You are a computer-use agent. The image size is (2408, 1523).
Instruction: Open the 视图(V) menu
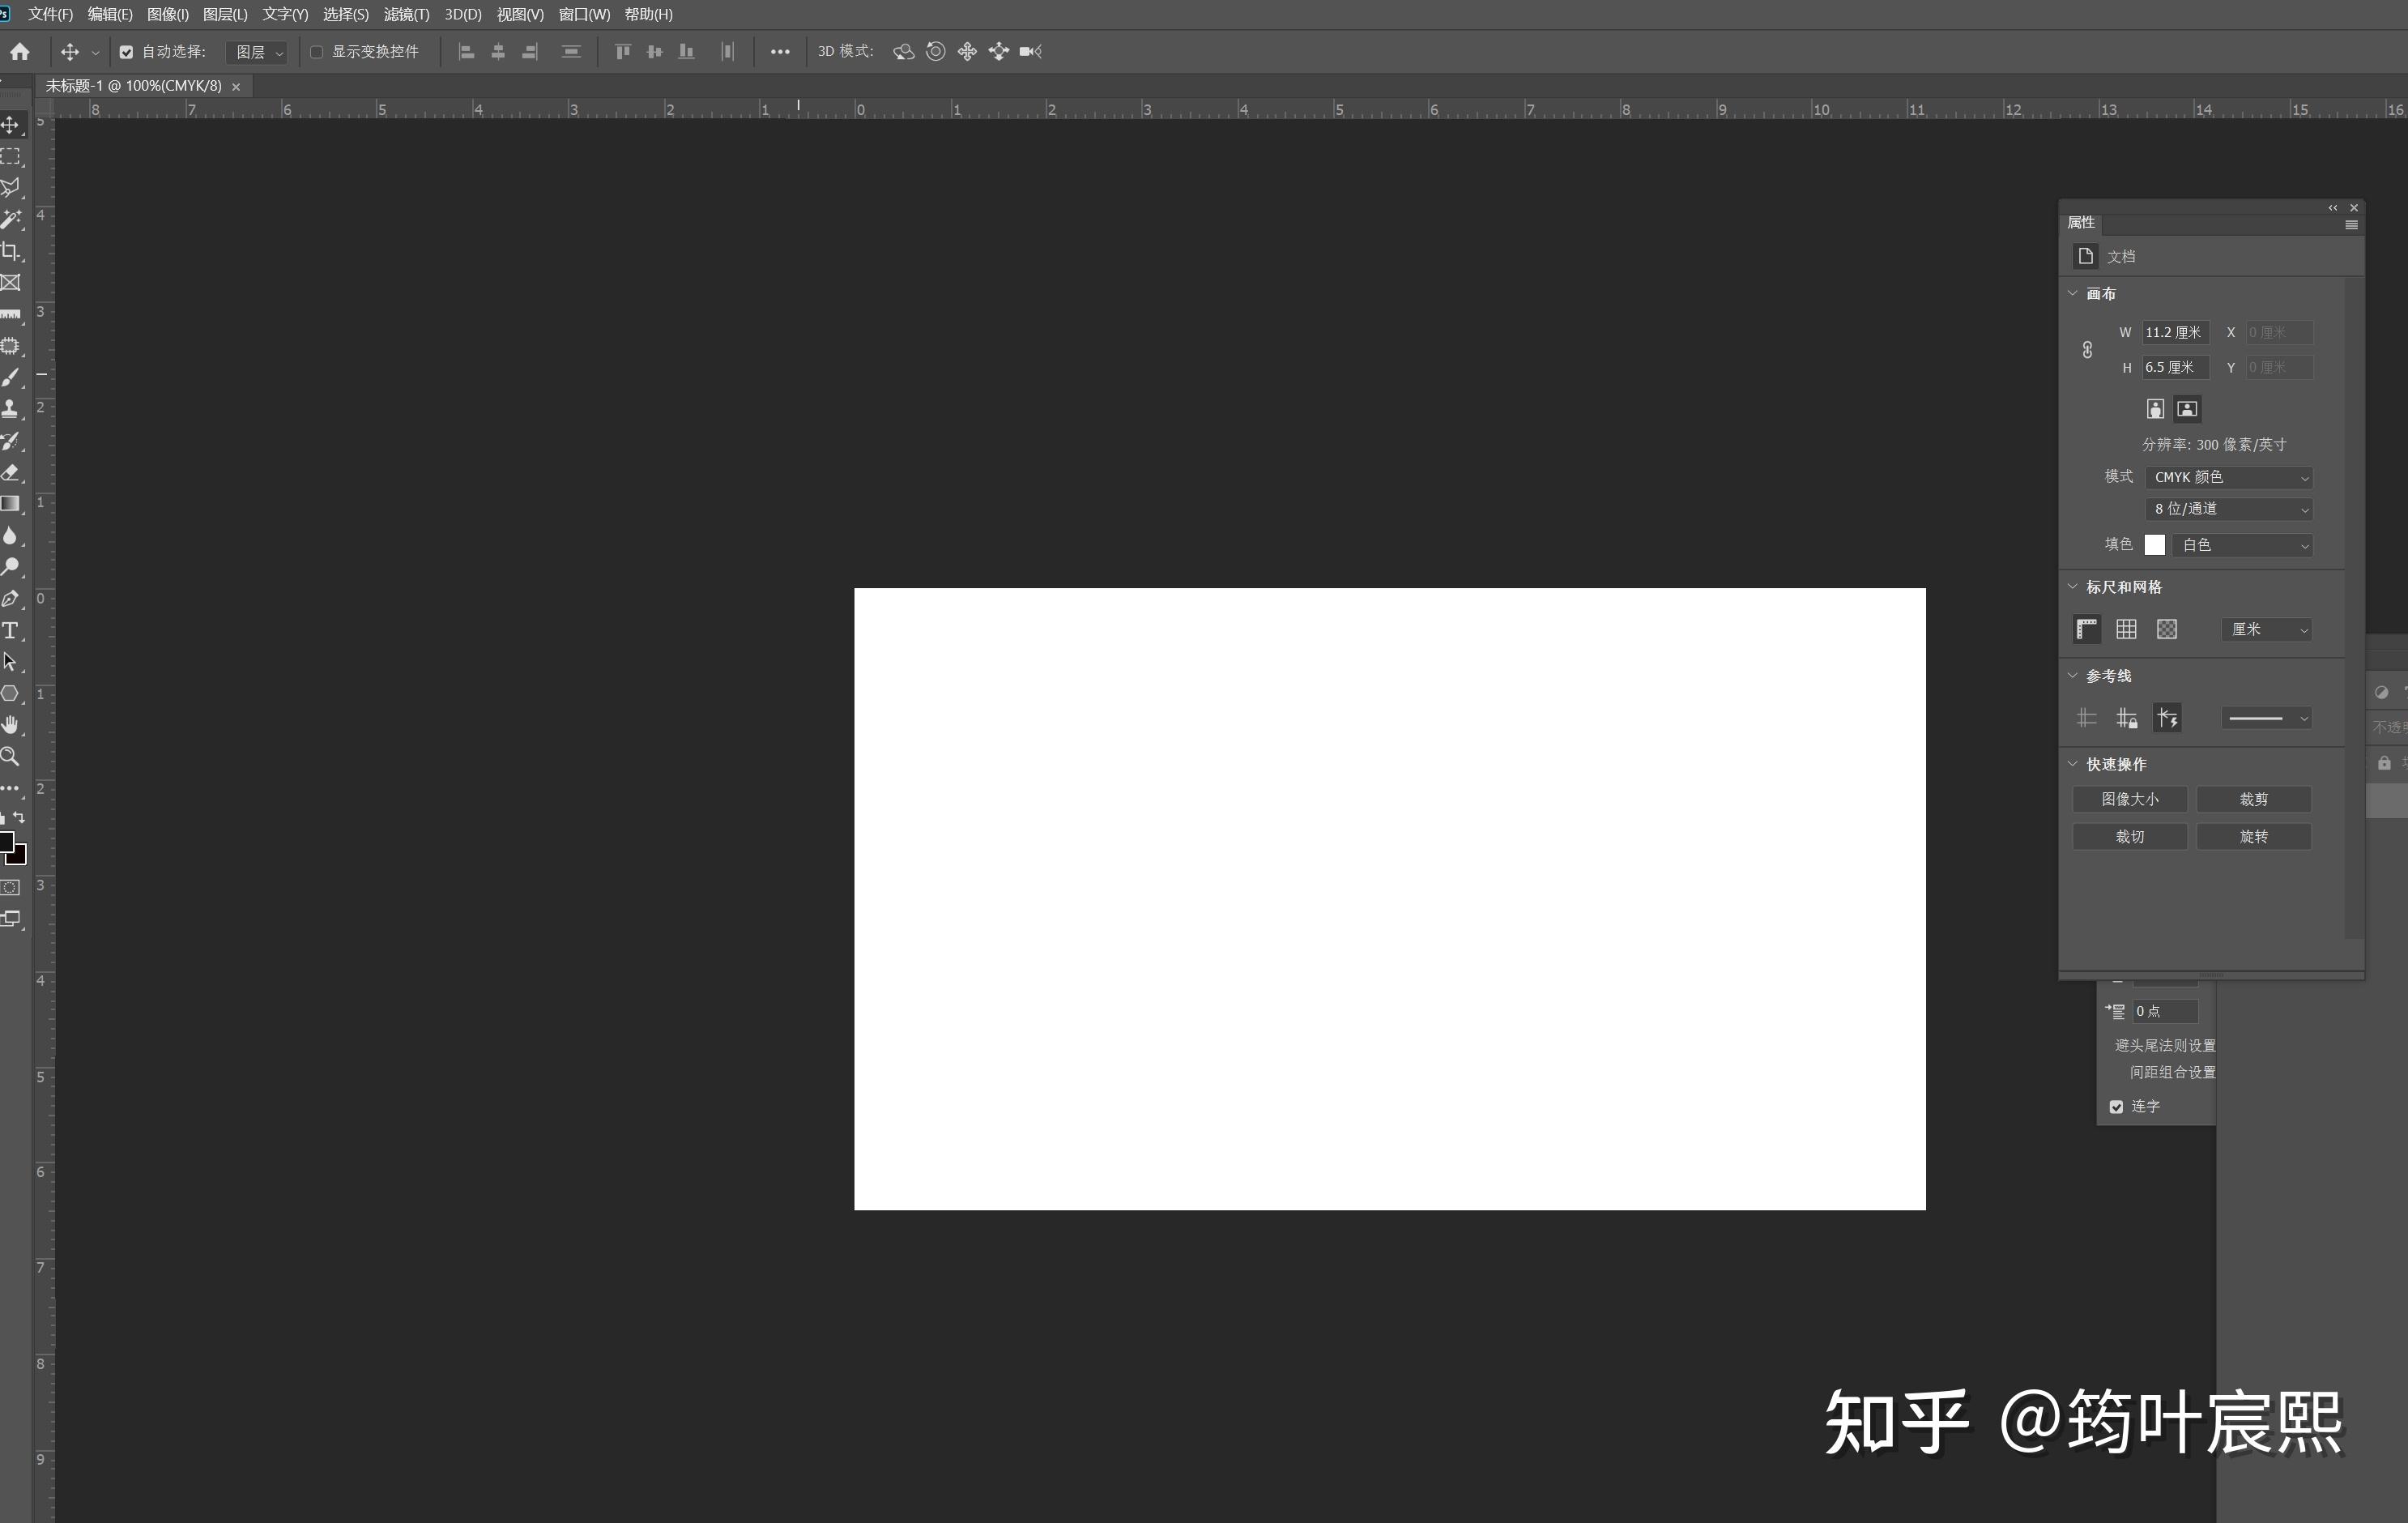click(x=520, y=14)
